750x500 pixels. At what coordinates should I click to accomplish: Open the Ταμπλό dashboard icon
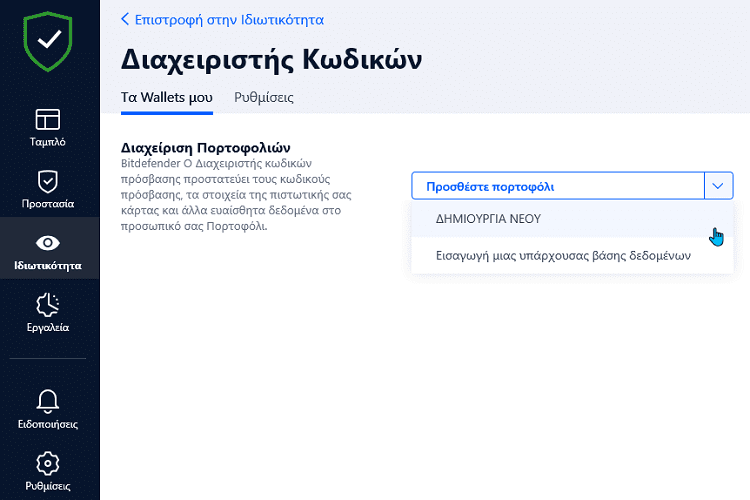48,119
